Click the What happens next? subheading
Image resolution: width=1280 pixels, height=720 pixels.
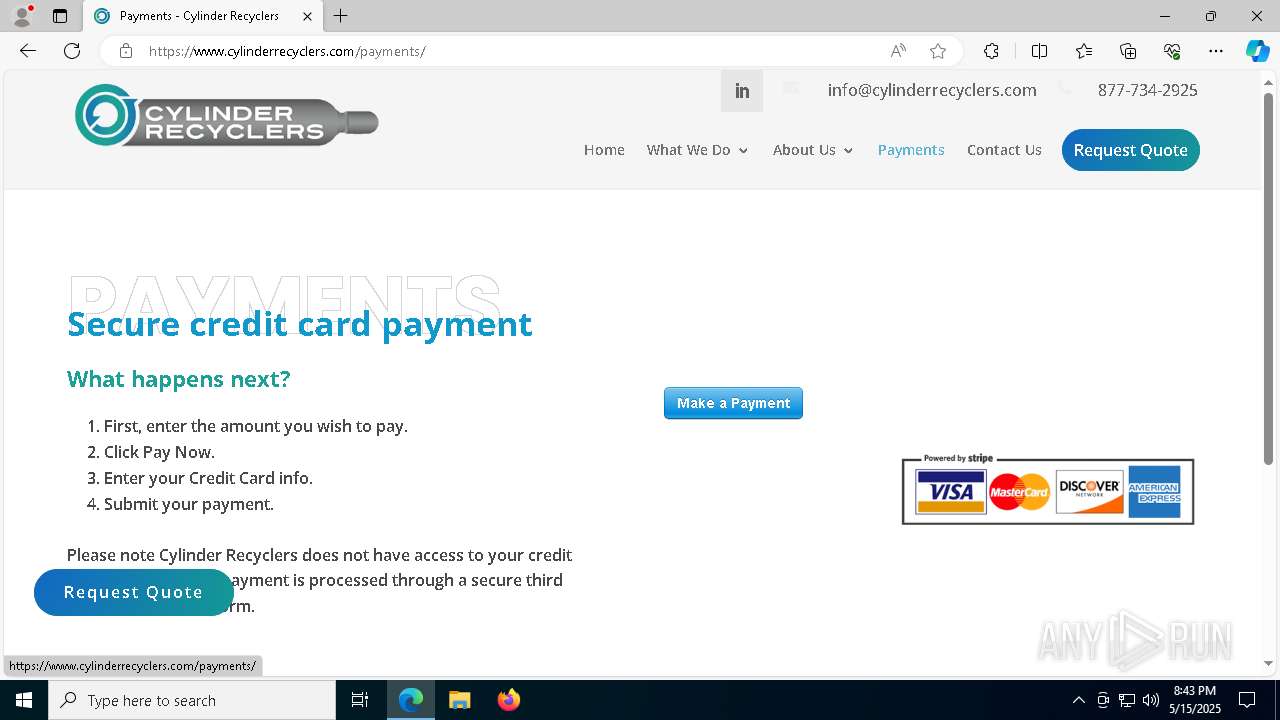click(x=178, y=379)
